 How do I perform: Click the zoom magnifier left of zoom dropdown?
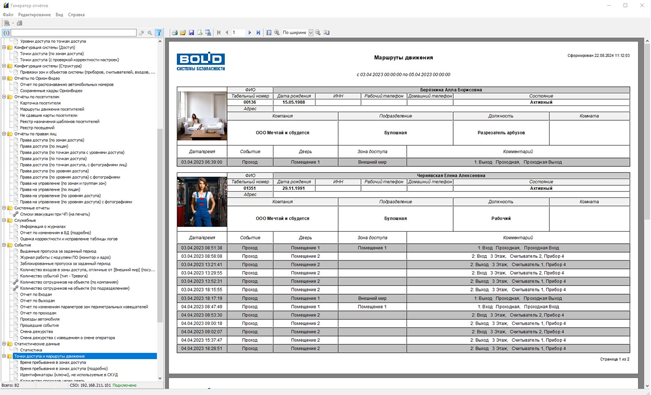pos(277,32)
